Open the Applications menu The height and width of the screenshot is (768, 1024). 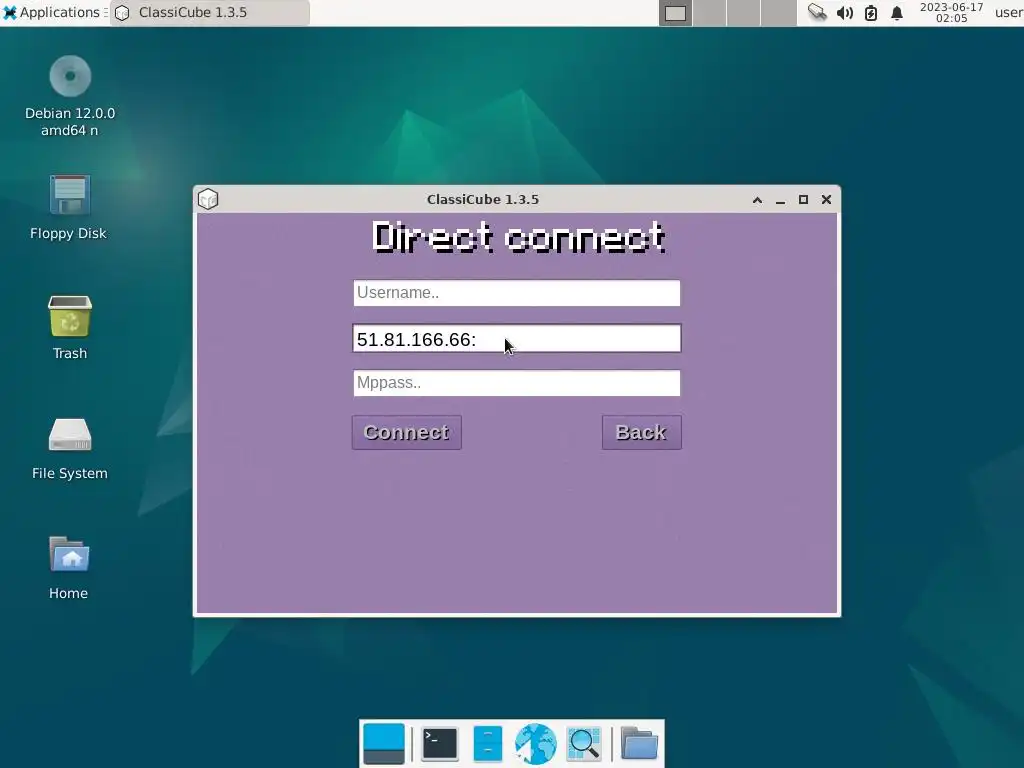pyautogui.click(x=54, y=12)
